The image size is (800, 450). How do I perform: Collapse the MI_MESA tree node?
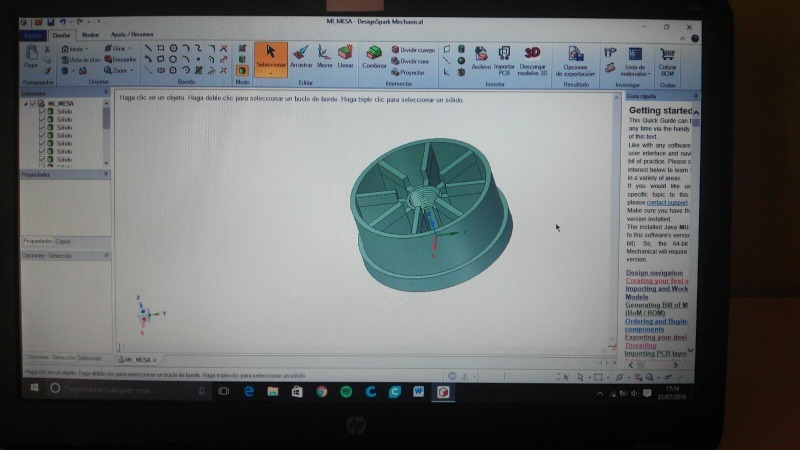coord(26,104)
